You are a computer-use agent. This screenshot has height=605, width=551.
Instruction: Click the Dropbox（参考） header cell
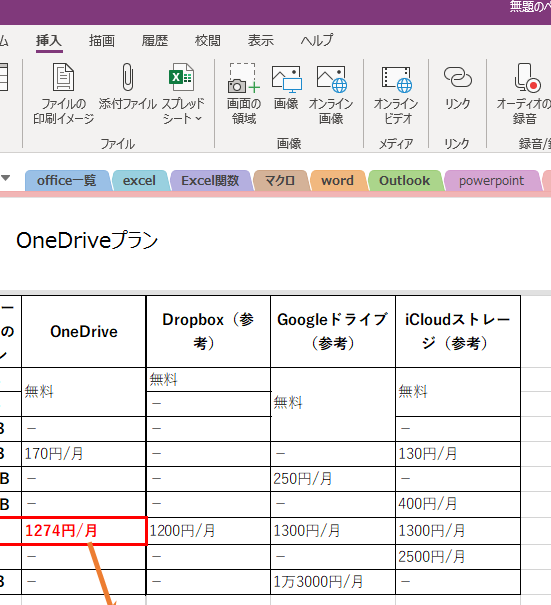(x=208, y=331)
